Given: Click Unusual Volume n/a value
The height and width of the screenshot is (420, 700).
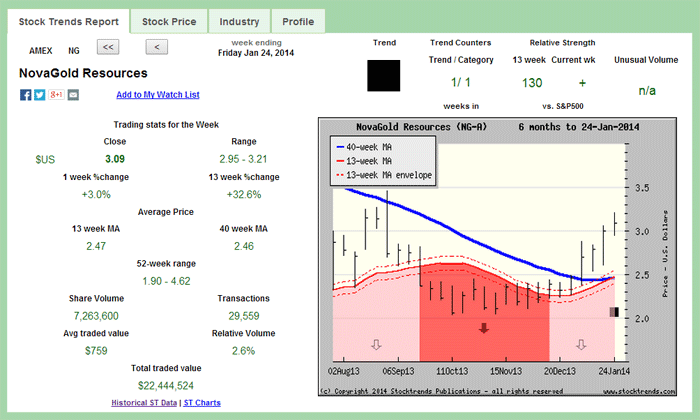Looking at the screenshot, I should click(x=647, y=91).
